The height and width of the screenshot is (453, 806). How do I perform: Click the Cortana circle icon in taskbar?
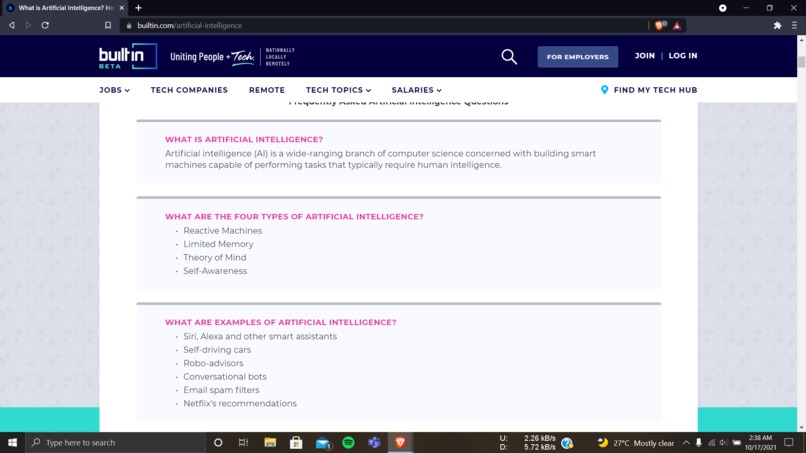pos(218,442)
